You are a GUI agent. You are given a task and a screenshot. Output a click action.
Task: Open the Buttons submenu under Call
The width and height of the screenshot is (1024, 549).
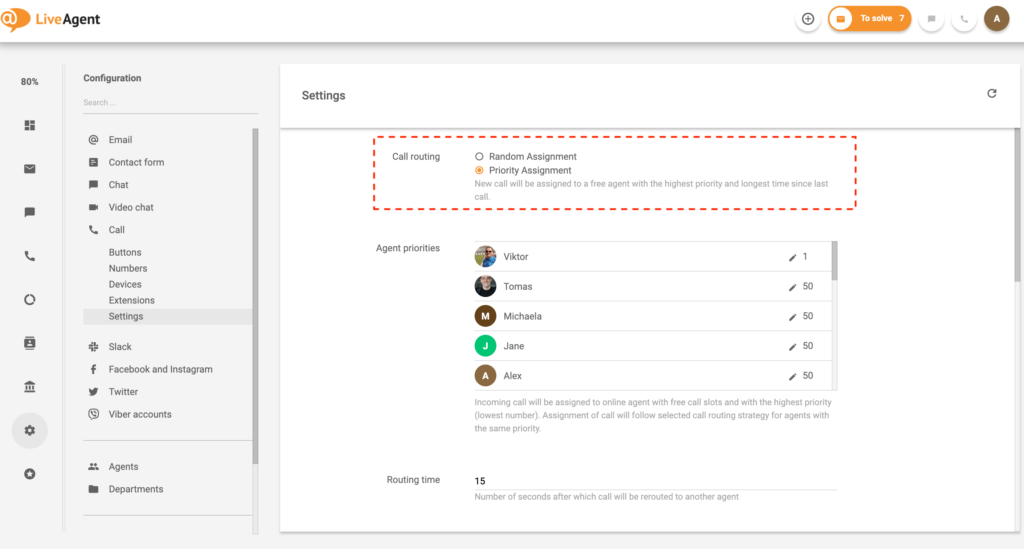click(125, 253)
